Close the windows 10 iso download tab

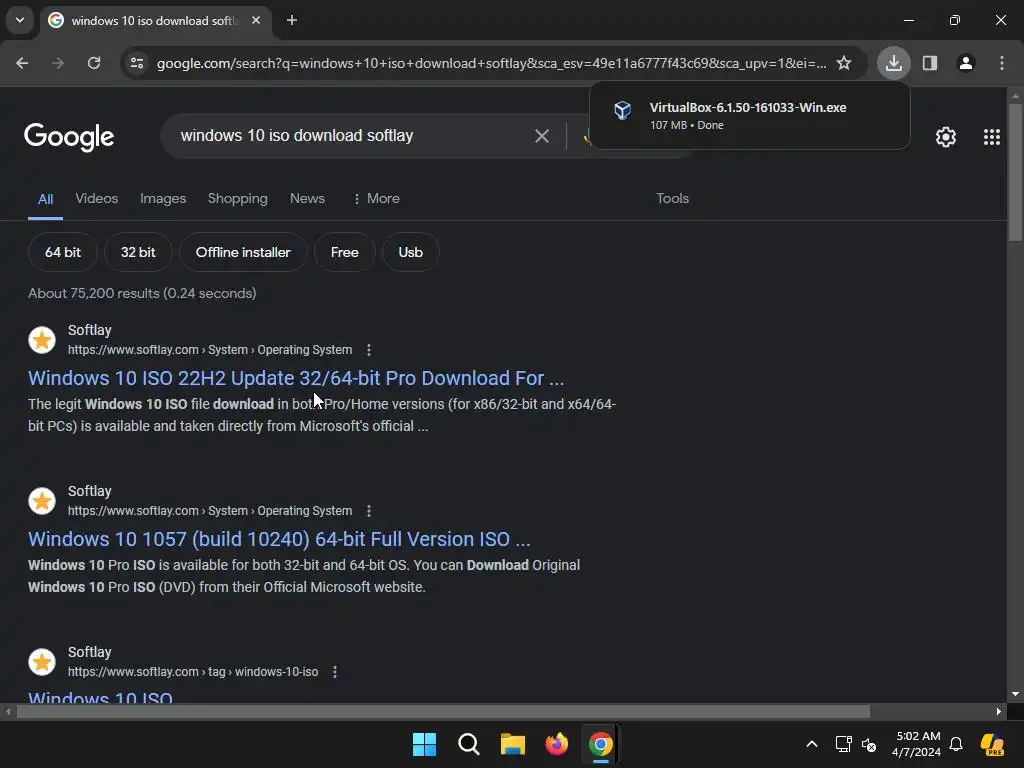pyautogui.click(x=256, y=20)
